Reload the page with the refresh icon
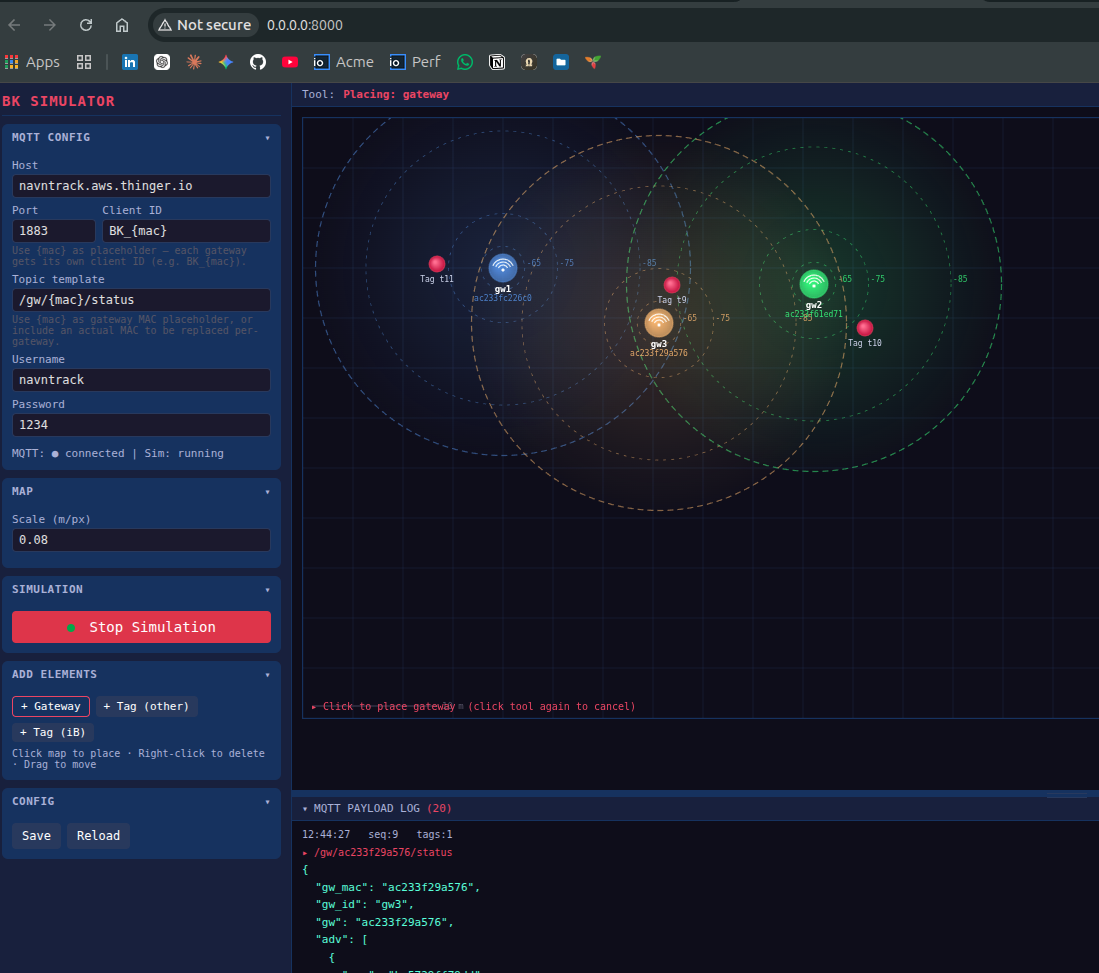 [x=86, y=25]
